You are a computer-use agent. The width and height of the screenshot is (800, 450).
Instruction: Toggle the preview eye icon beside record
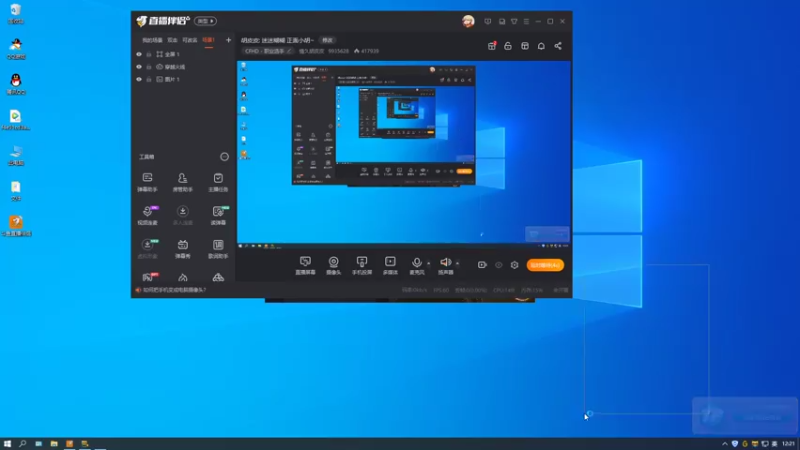[x=498, y=265]
